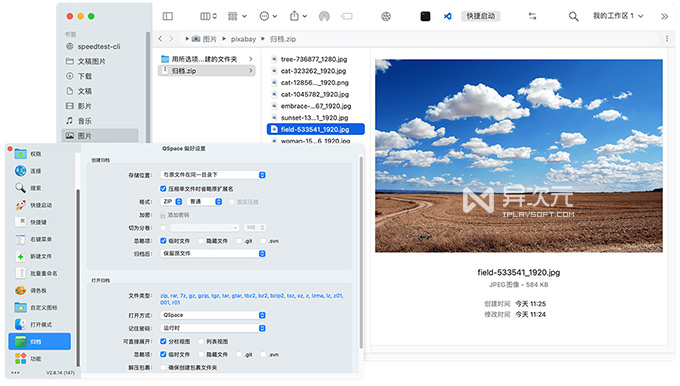Click the magnifier search icon in toolbar

573,16
